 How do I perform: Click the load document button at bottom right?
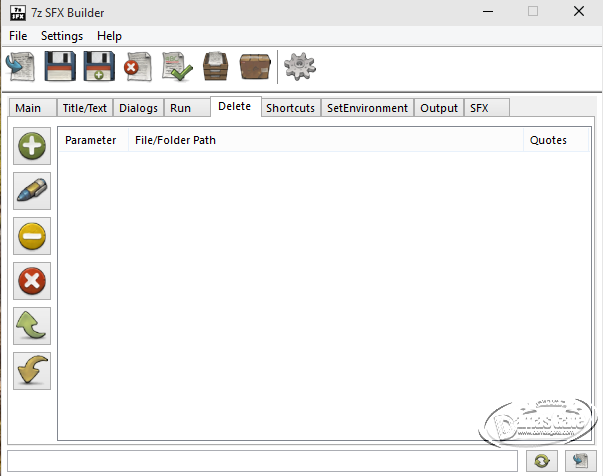pos(581,461)
